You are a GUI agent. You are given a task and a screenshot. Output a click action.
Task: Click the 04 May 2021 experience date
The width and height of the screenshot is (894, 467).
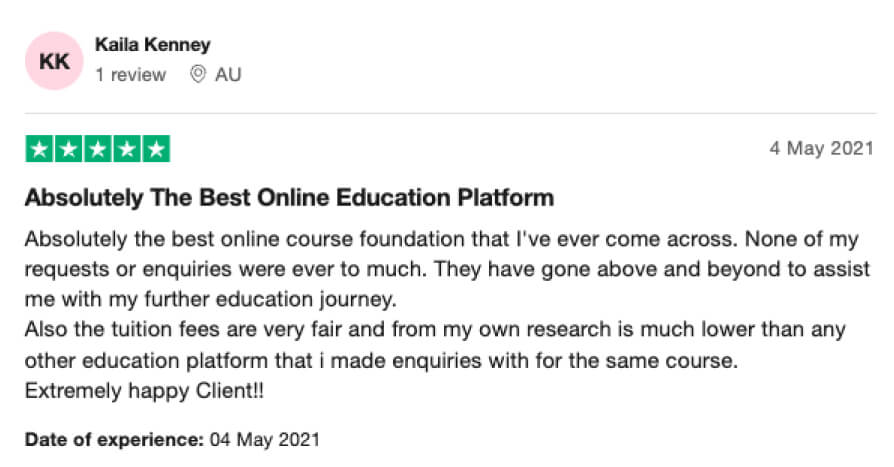(x=263, y=439)
